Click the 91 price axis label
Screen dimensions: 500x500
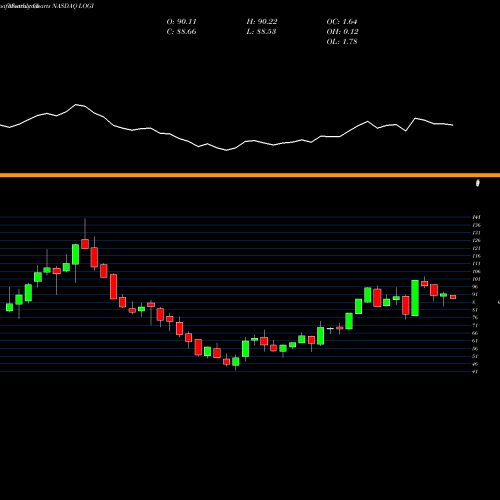(x=475, y=294)
